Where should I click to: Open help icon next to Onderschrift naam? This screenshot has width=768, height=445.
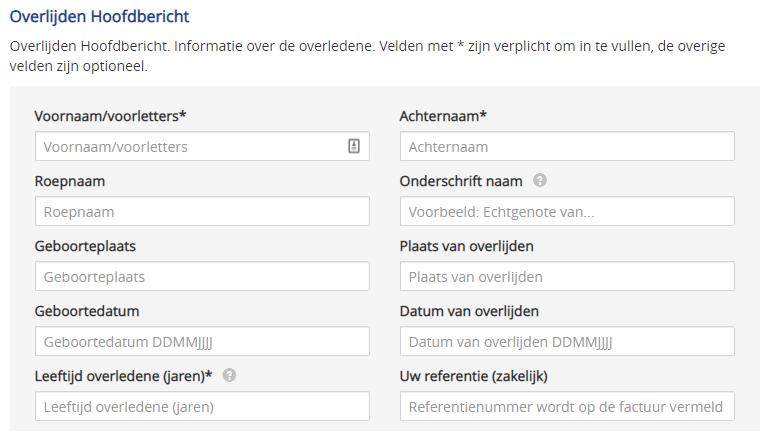539,180
